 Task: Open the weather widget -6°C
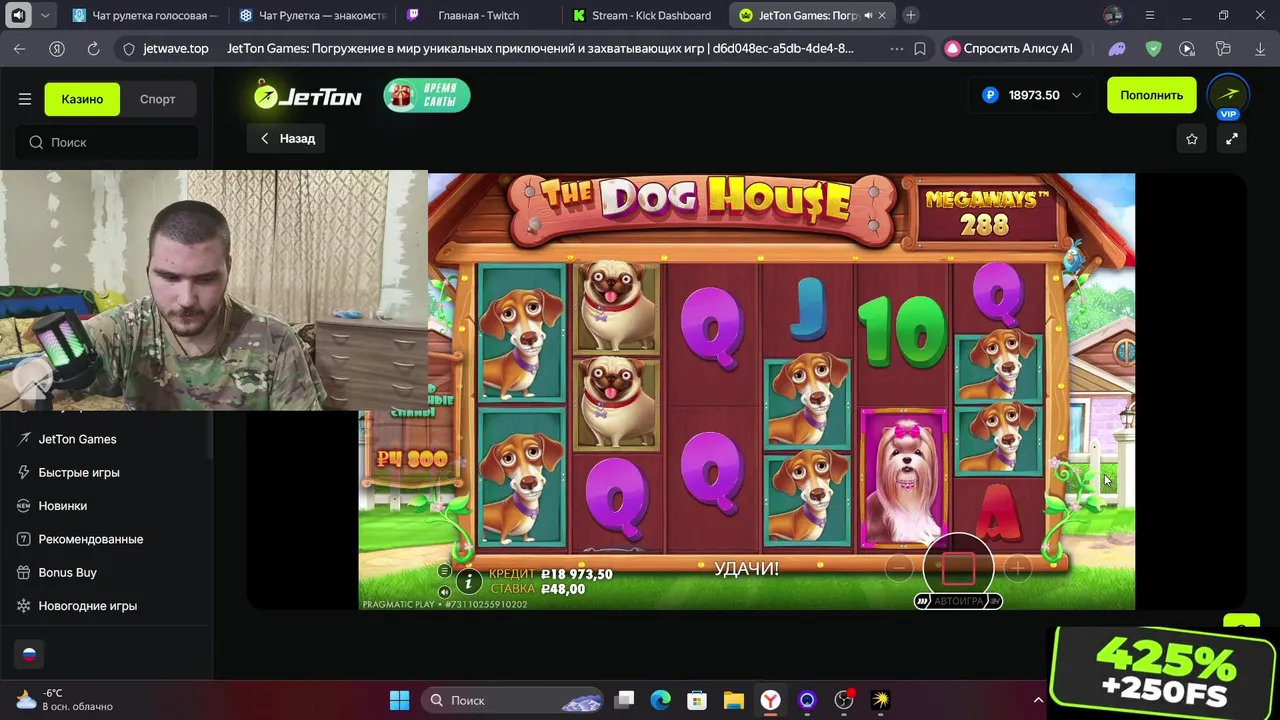(66, 700)
